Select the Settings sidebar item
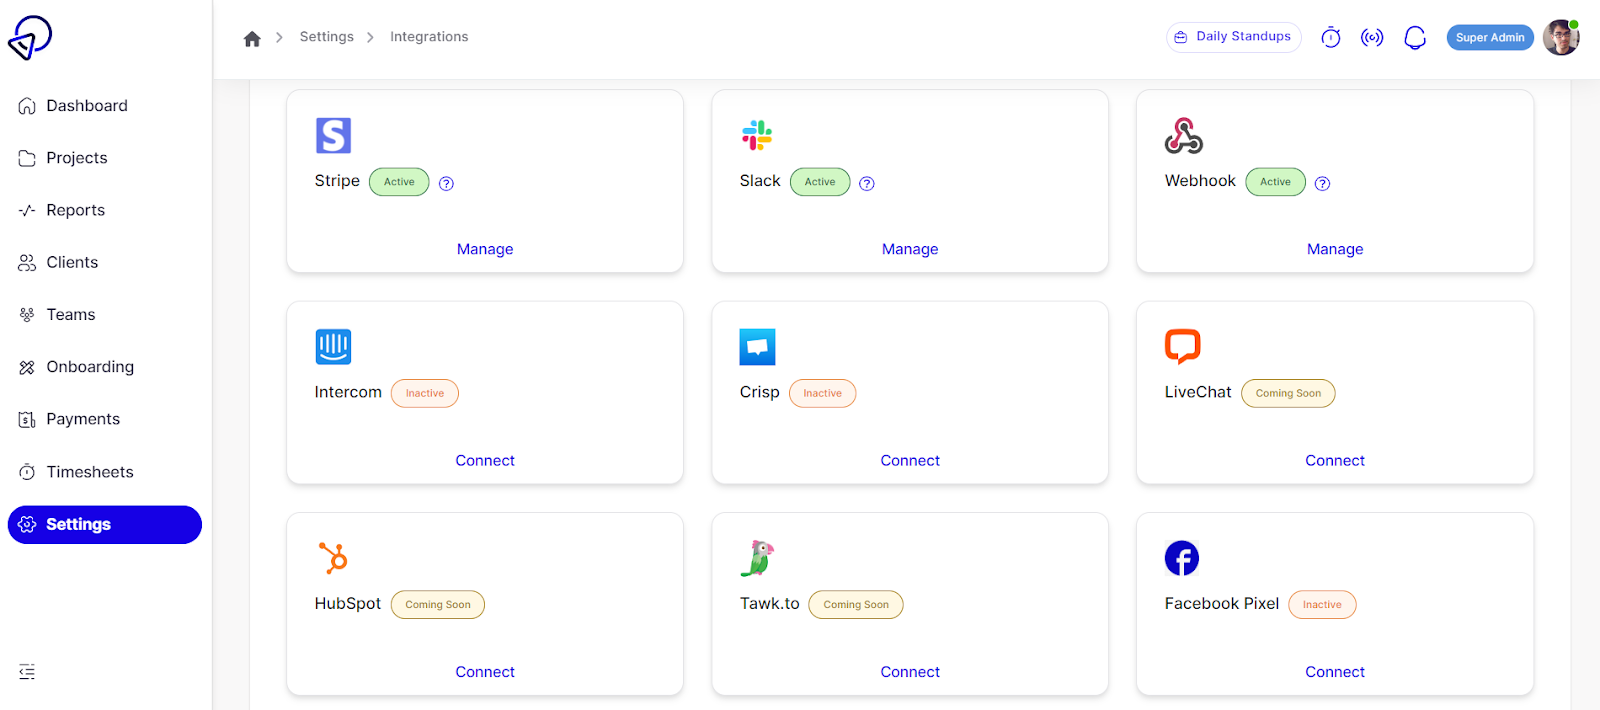The width and height of the screenshot is (1600, 710). [x=104, y=525]
